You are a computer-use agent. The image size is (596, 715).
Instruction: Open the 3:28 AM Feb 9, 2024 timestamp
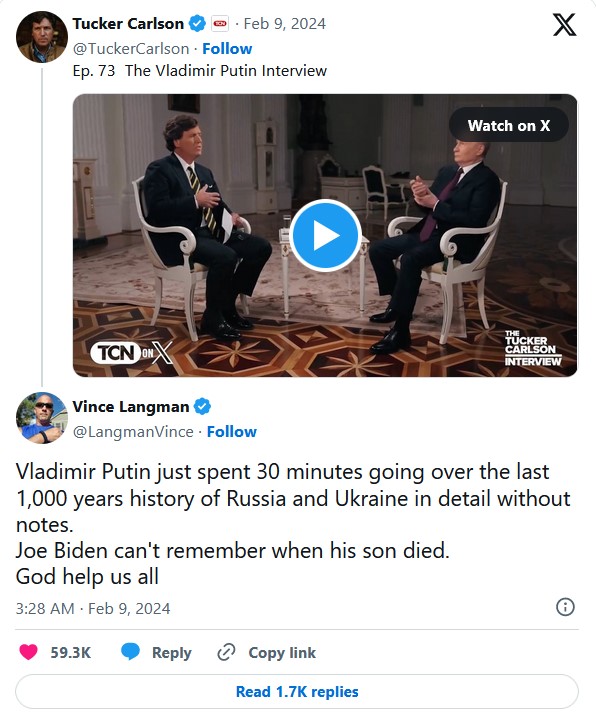click(93, 609)
